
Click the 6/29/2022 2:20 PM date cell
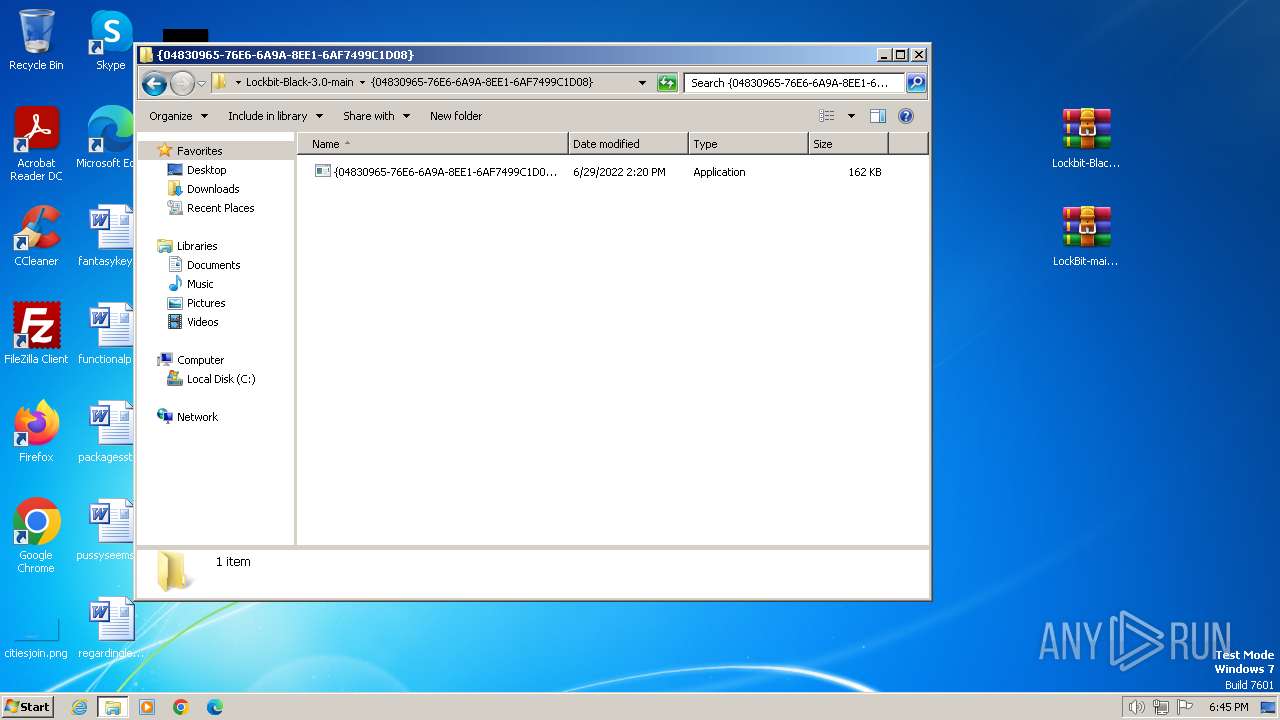(x=619, y=172)
